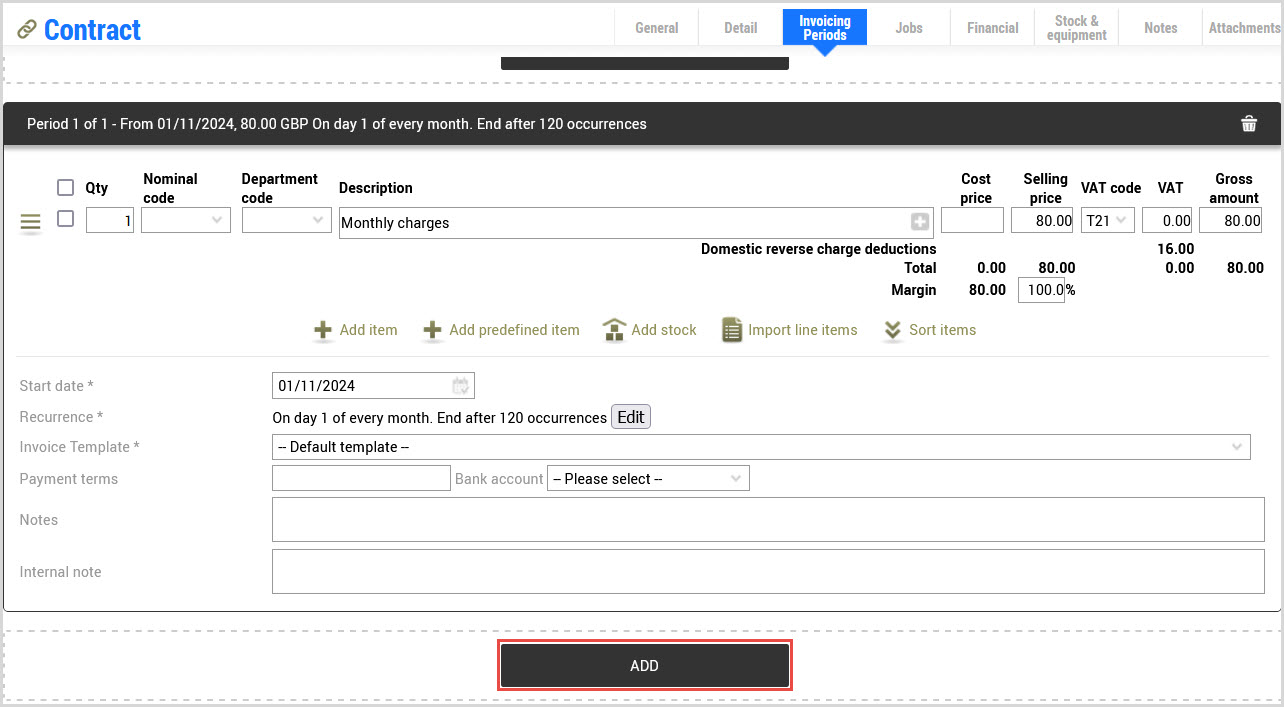
Task: Click the VAT 0.00 input field
Action: (x=1167, y=220)
